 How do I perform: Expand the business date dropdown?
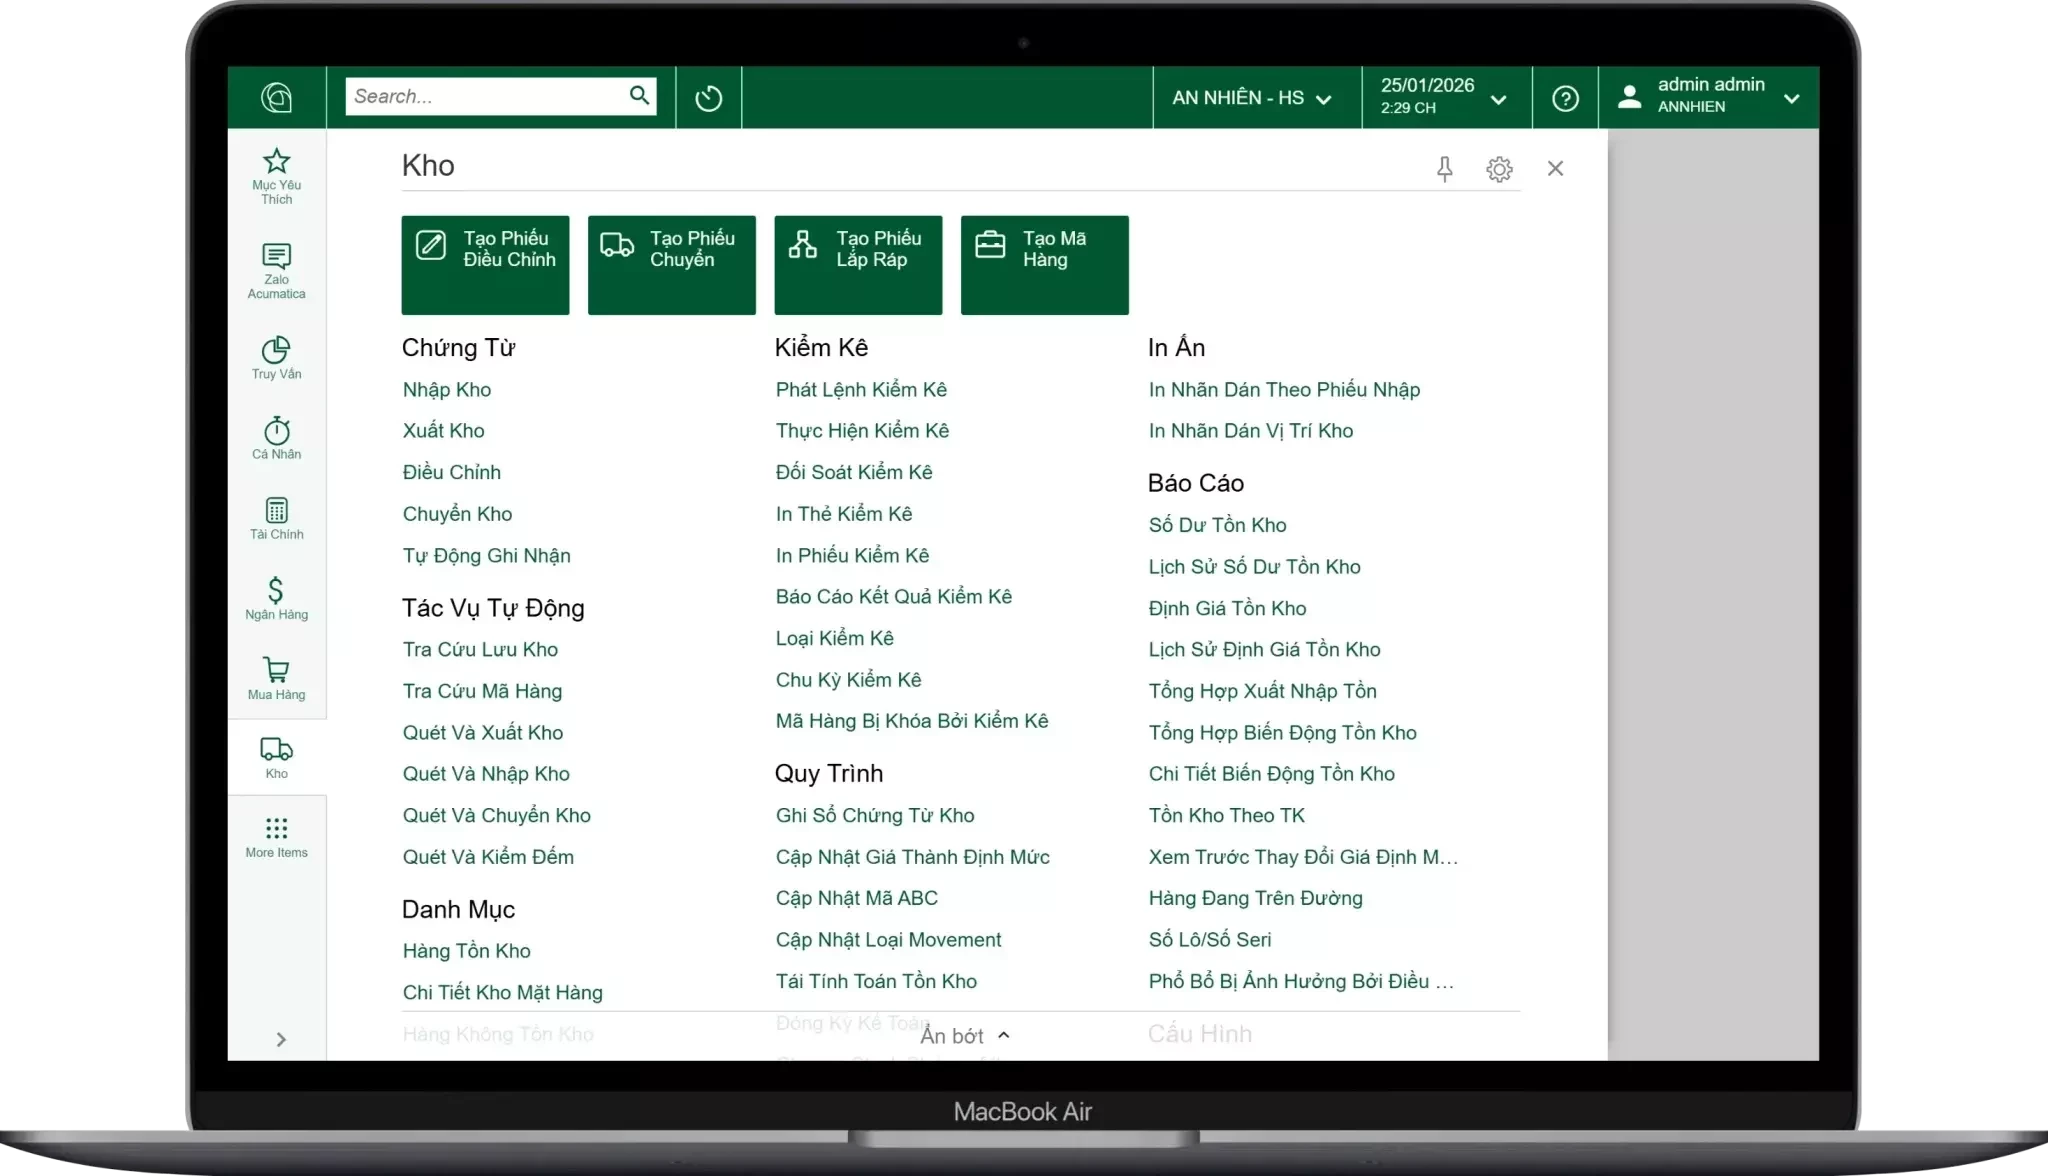(x=1443, y=98)
